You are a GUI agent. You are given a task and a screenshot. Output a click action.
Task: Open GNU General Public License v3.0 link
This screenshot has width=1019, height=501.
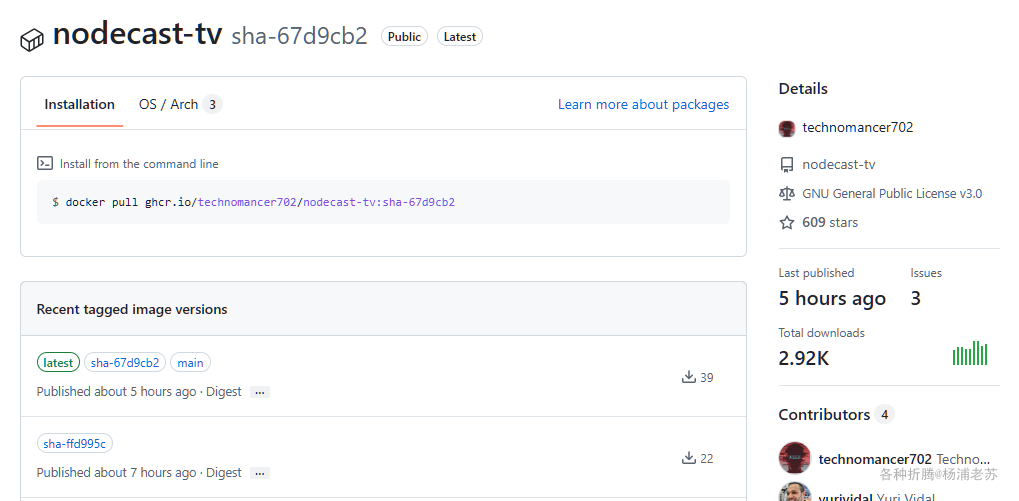pos(892,194)
